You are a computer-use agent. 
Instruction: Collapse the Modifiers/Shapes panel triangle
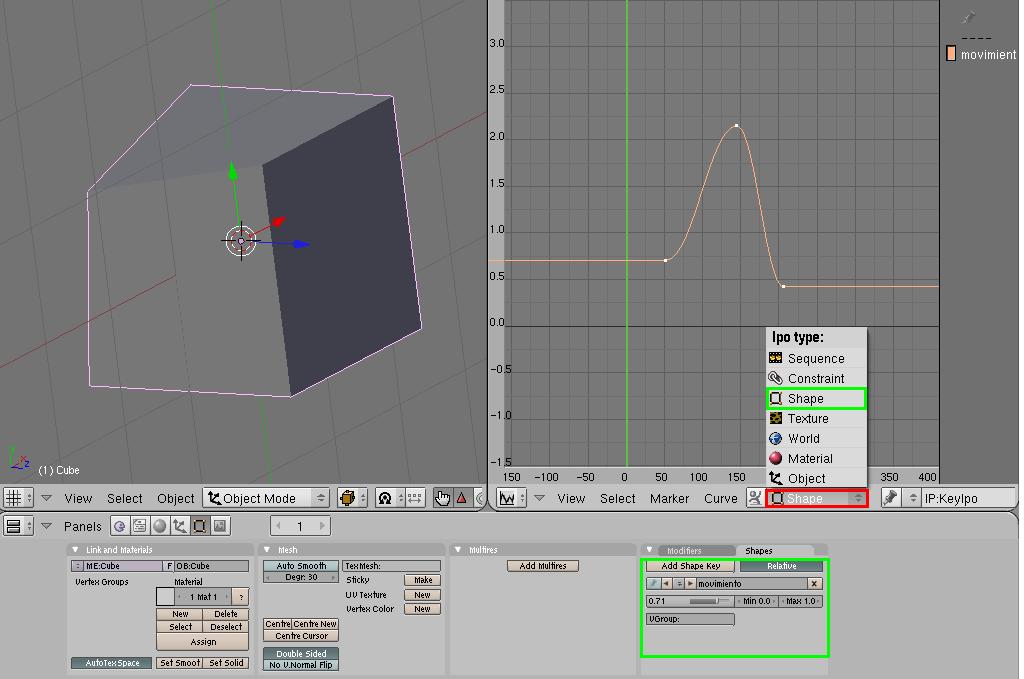[649, 550]
